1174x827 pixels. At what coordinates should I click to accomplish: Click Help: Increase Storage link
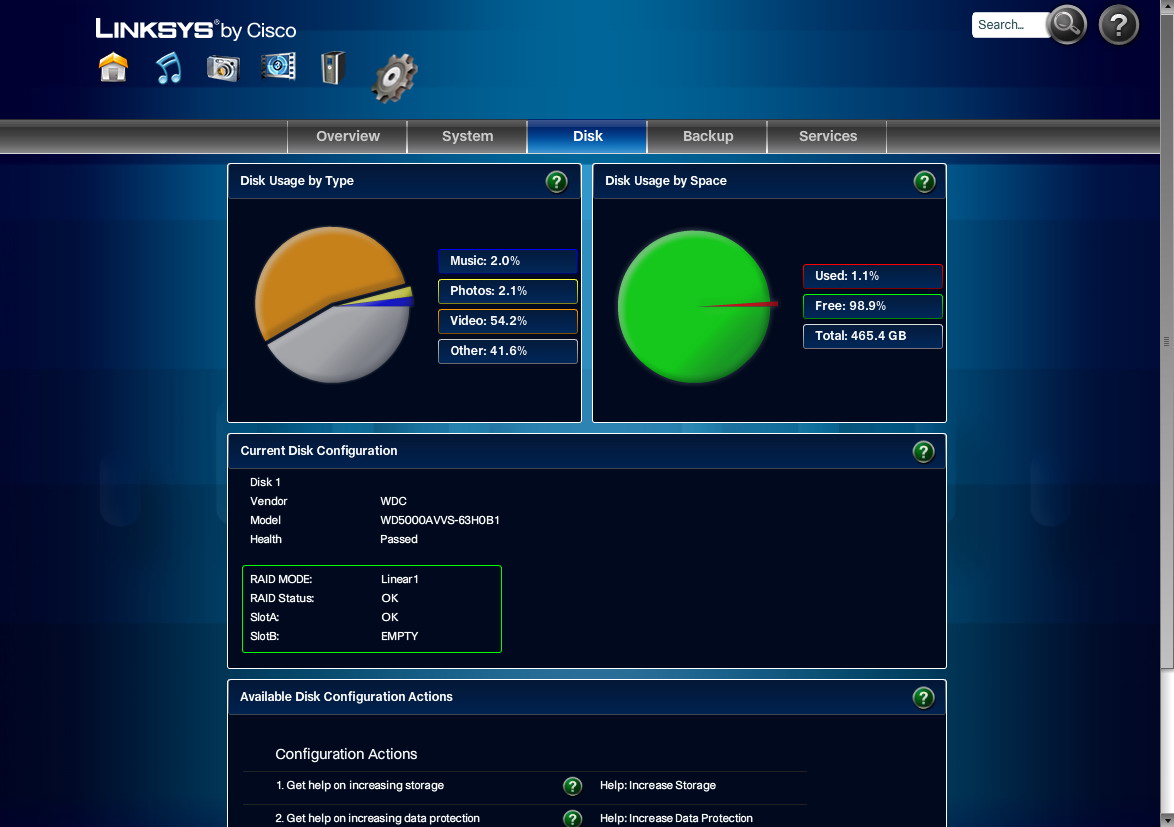[x=657, y=785]
